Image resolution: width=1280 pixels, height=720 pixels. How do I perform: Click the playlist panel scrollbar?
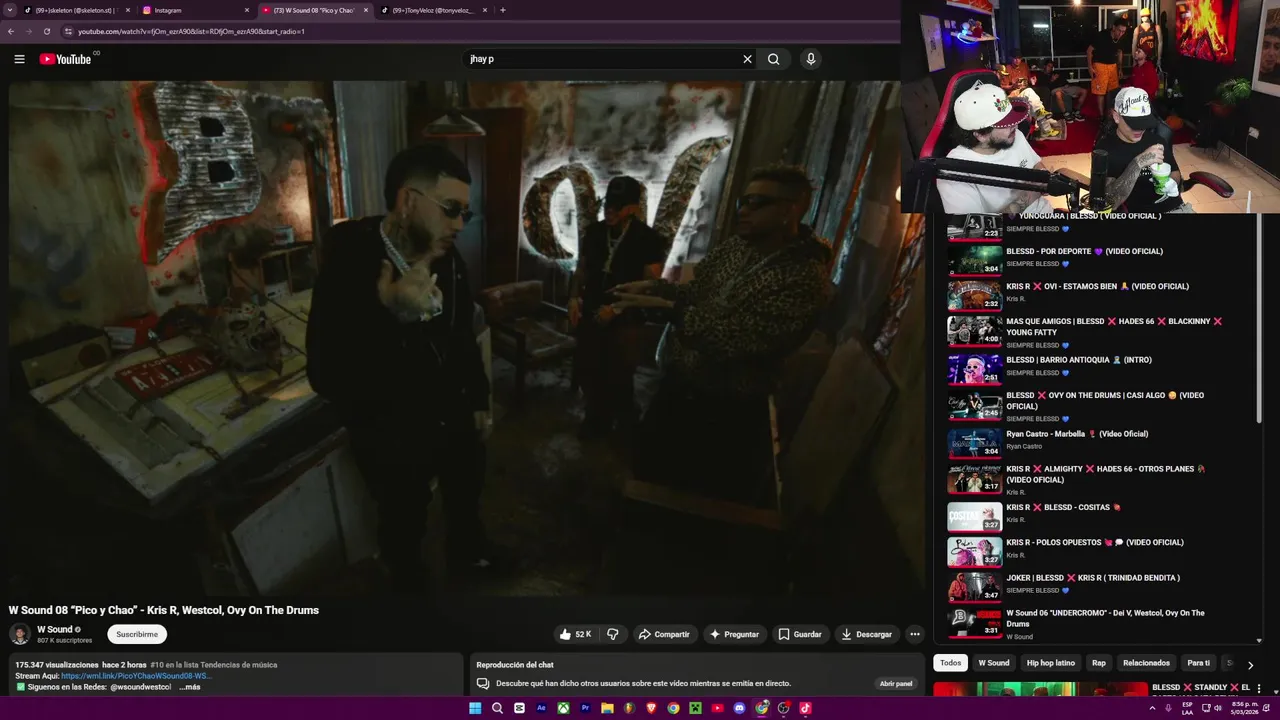coord(1258,320)
